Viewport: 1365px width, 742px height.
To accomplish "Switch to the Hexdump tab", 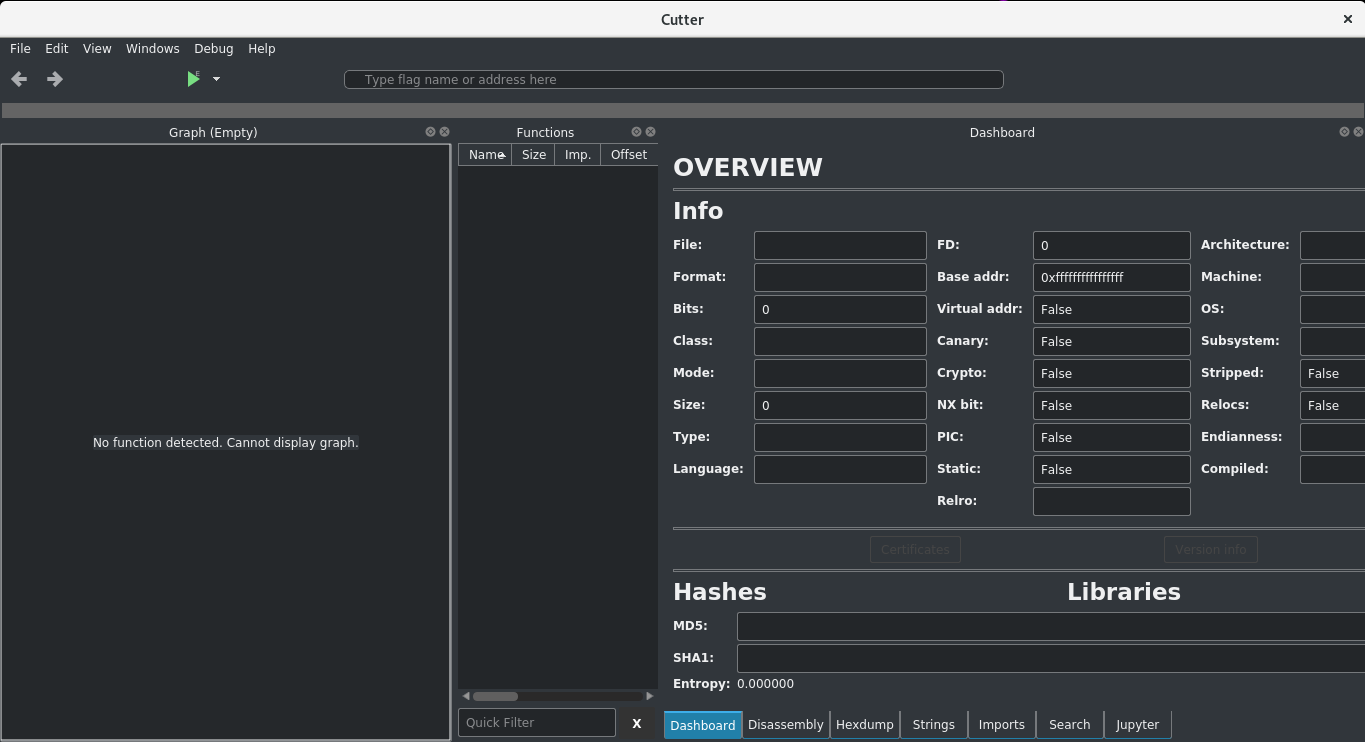I will [865, 725].
